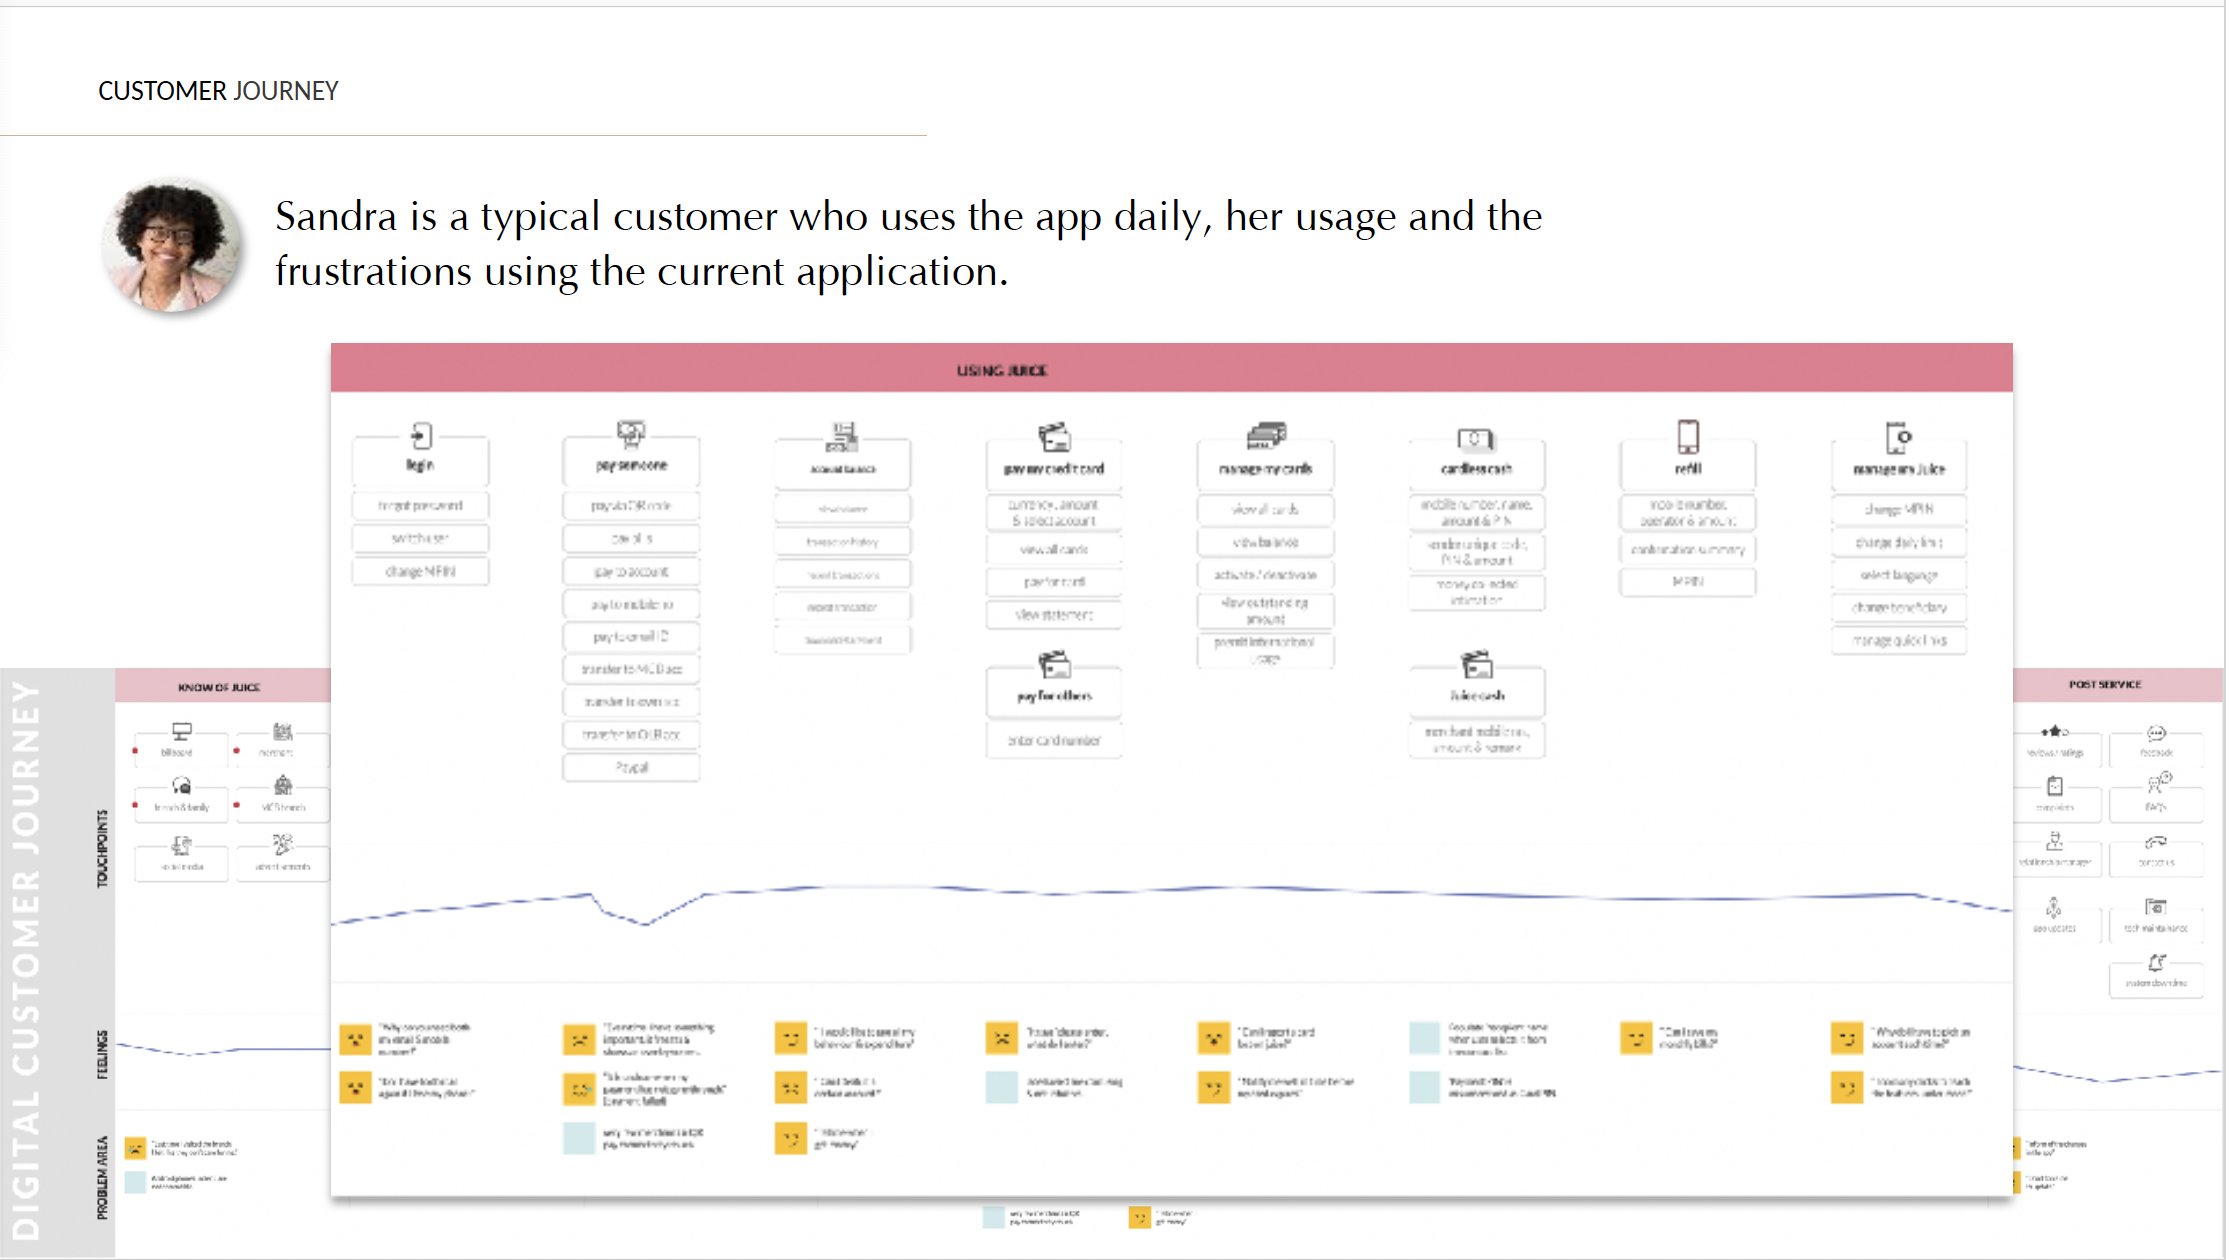Image resolution: width=2228 pixels, height=1260 pixels.
Task: Click the refill phone icon
Action: click(x=1688, y=436)
